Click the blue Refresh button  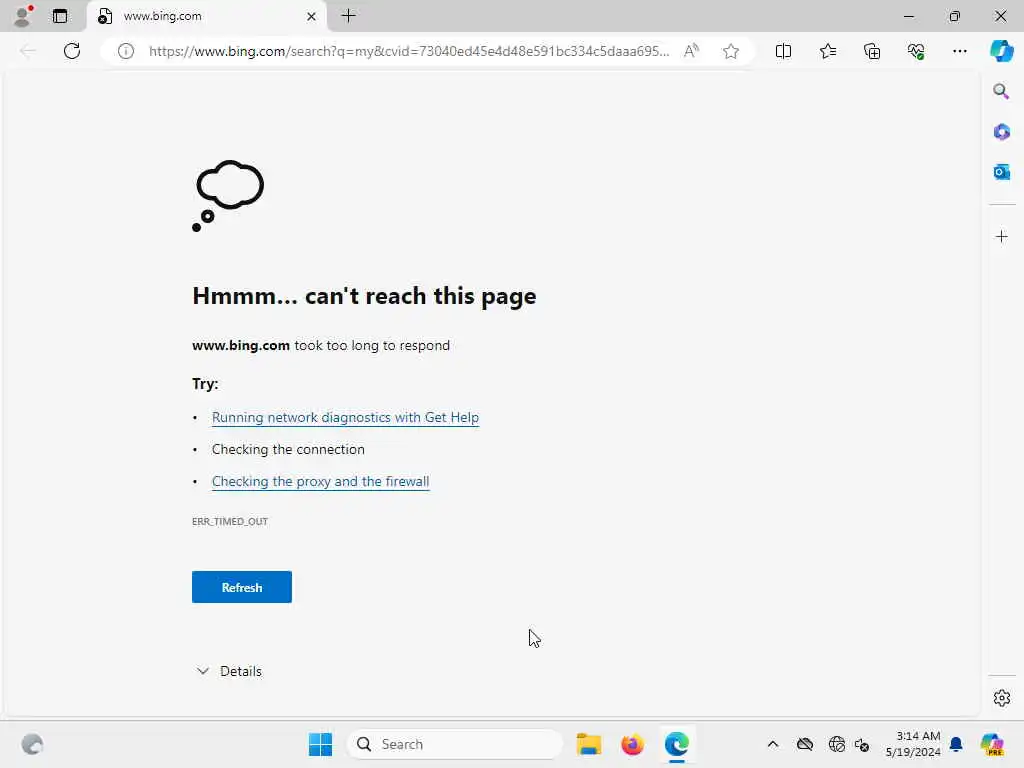tap(242, 587)
